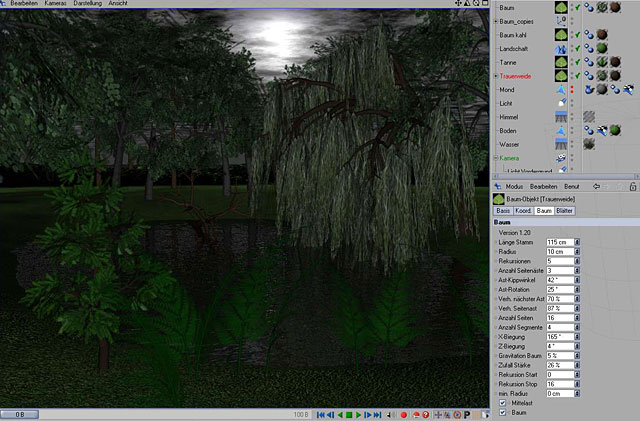Click the Länge Stamm value stepper

click(x=577, y=242)
